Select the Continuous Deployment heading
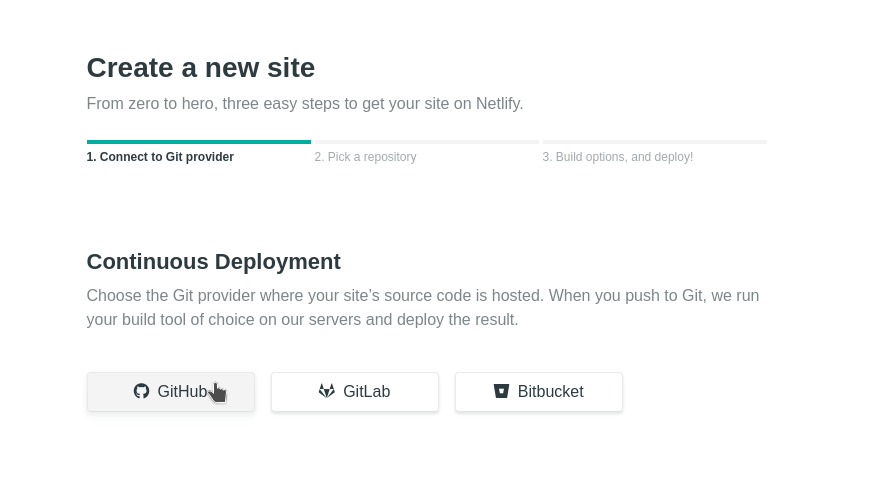Image resolution: width=878 pixels, height=488 pixels. click(x=213, y=261)
